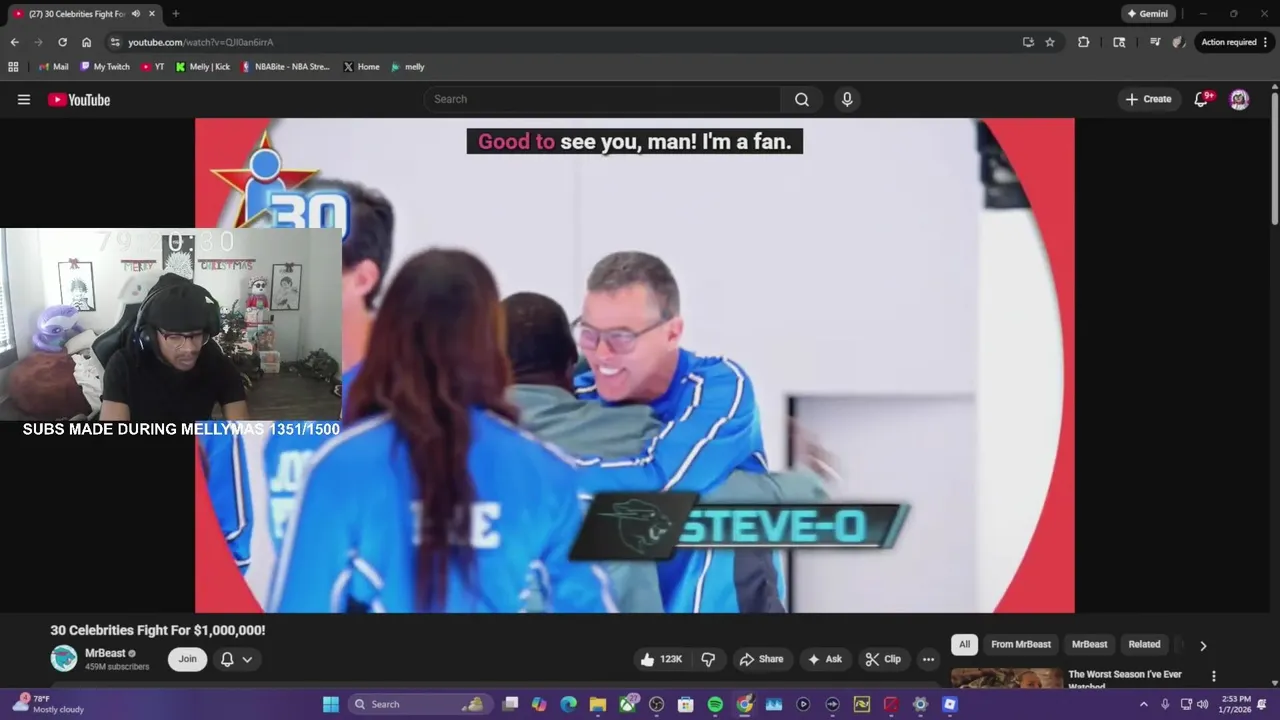Select the All filter chip

tap(964, 644)
